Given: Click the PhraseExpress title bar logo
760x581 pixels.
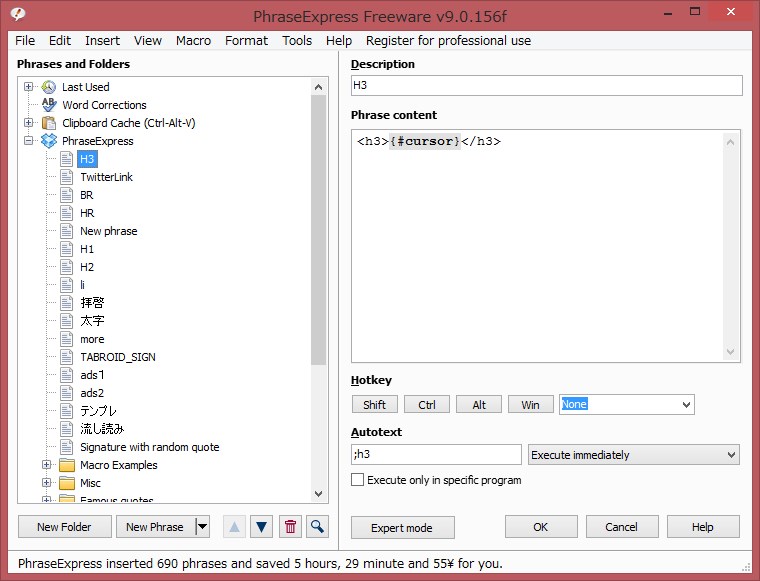Looking at the screenshot, I should coord(18,14).
